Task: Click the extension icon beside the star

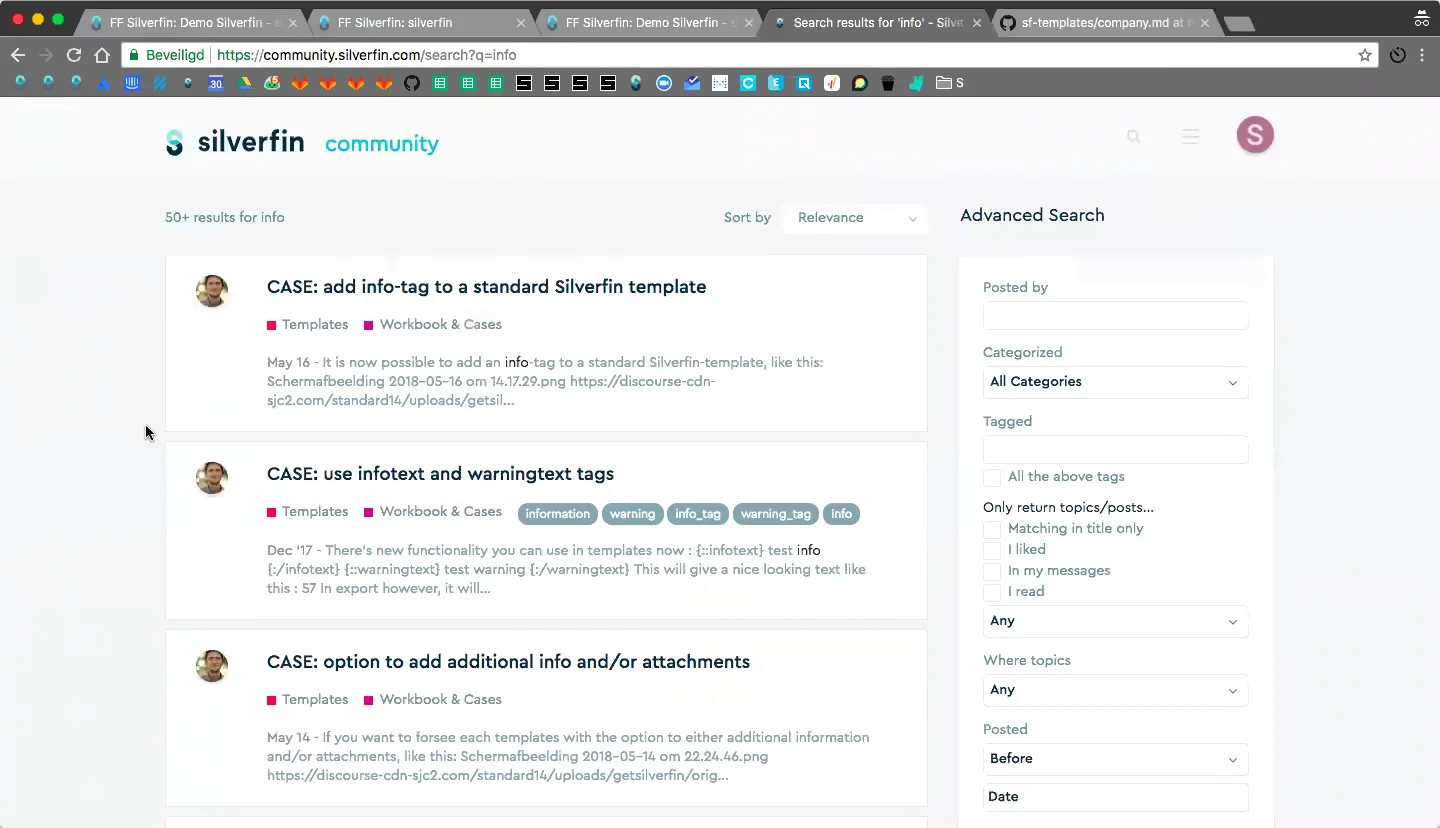Action: [1397, 55]
